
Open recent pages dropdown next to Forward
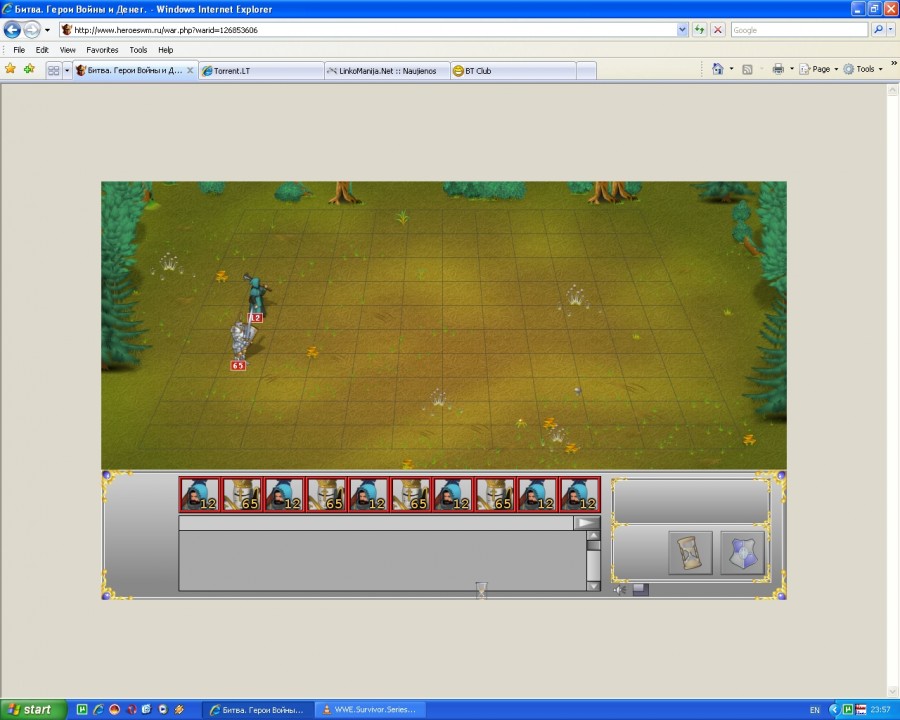tap(48, 30)
